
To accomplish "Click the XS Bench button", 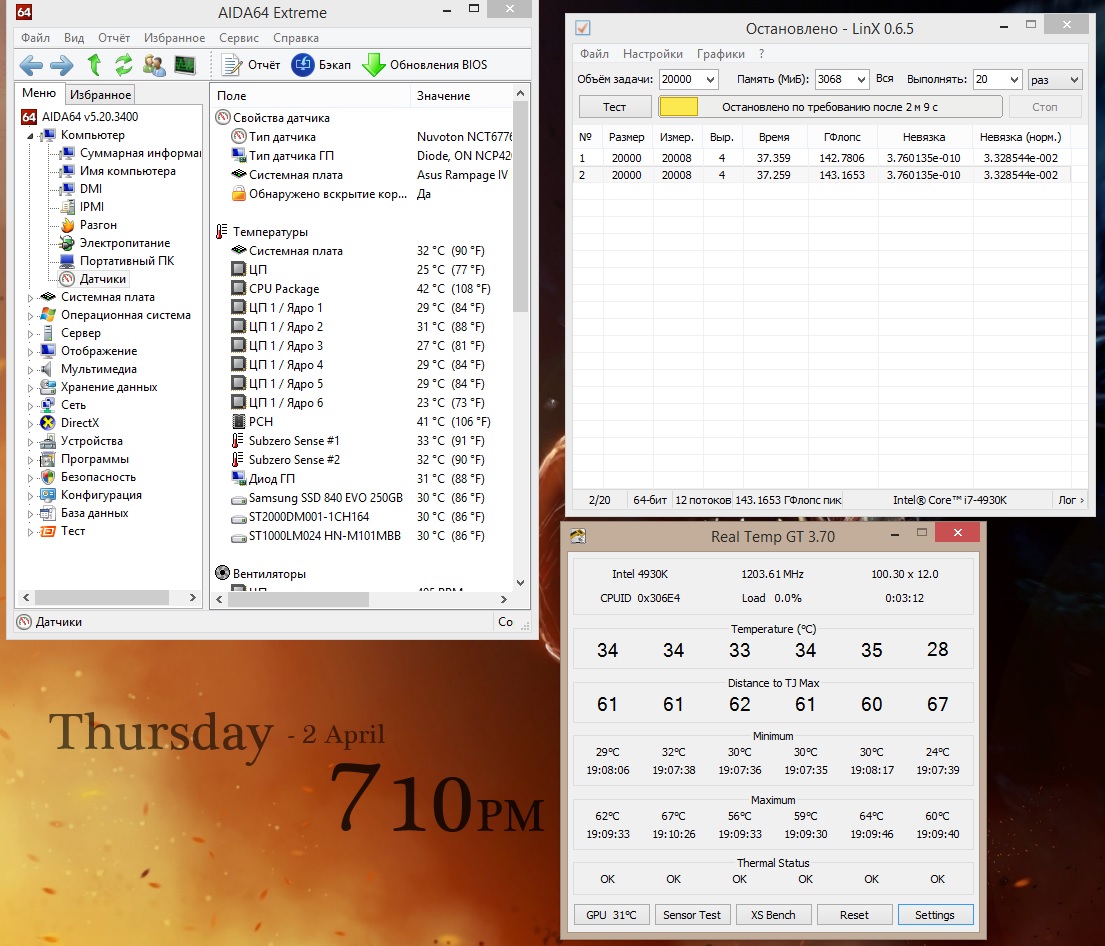I will pyautogui.click(x=773, y=914).
